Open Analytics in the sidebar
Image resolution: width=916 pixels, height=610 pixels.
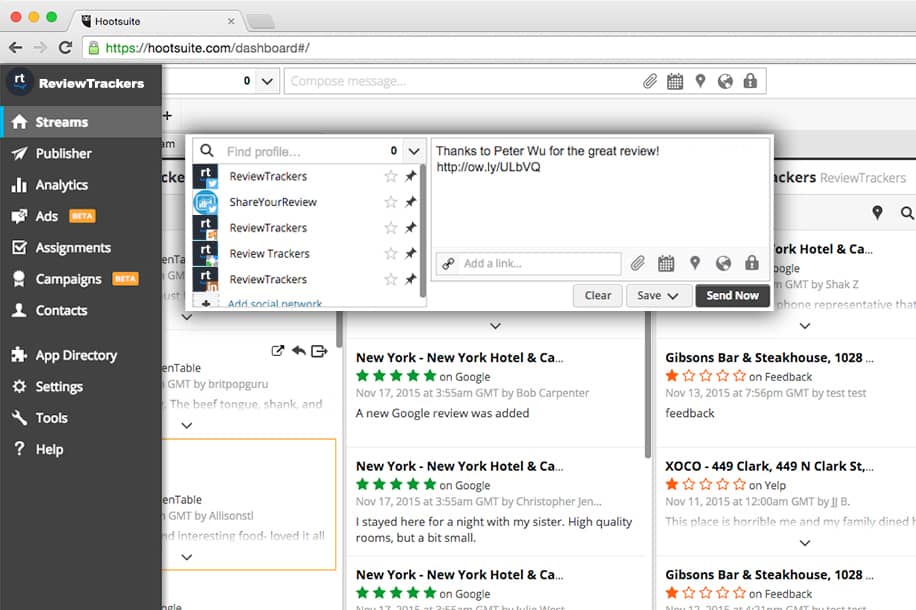pyautogui.click(x=81, y=185)
